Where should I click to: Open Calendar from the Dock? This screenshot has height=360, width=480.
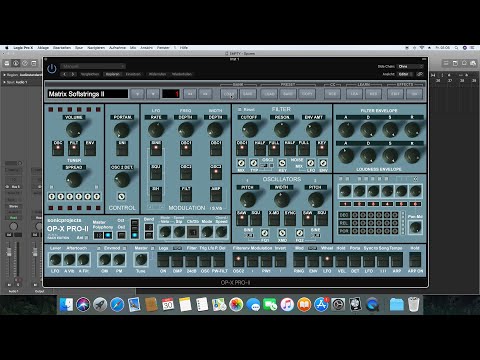168,304
